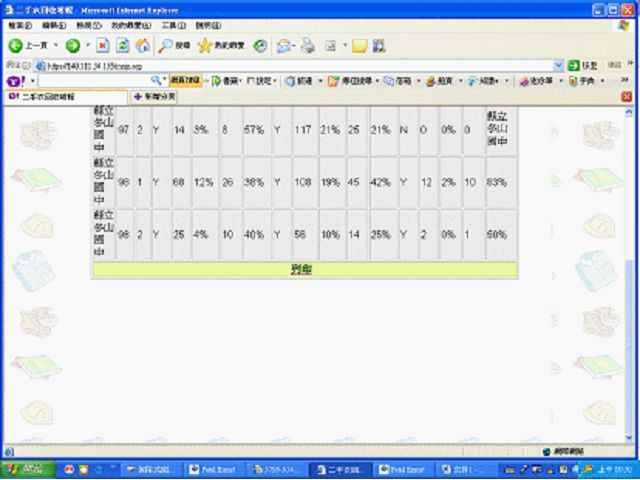Stop page loading with red X icon
Viewport: 640px width, 480px height.
[103, 46]
